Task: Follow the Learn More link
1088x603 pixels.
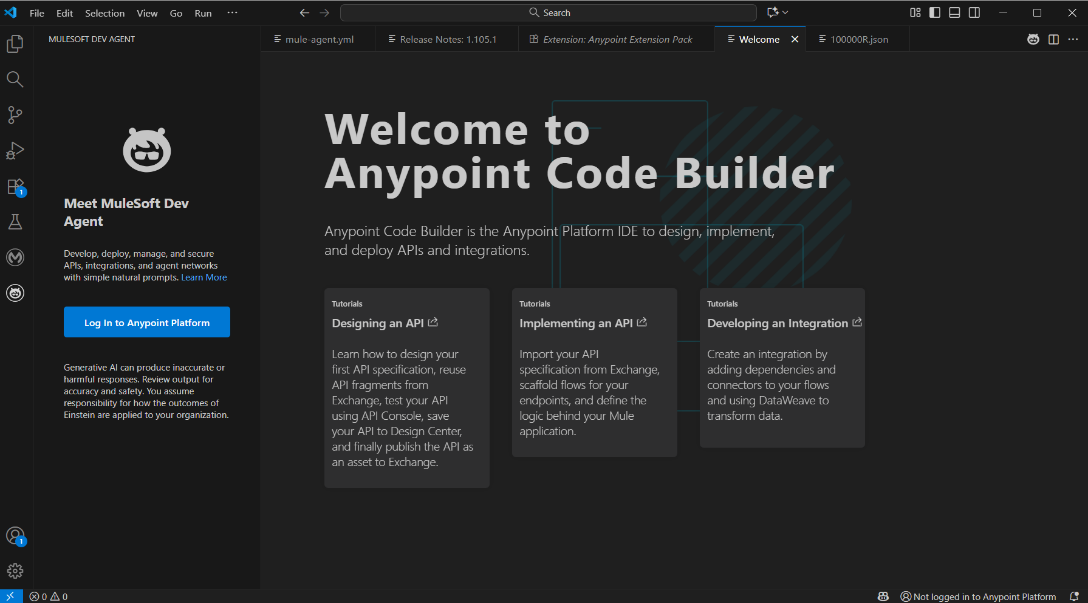Action: (204, 277)
